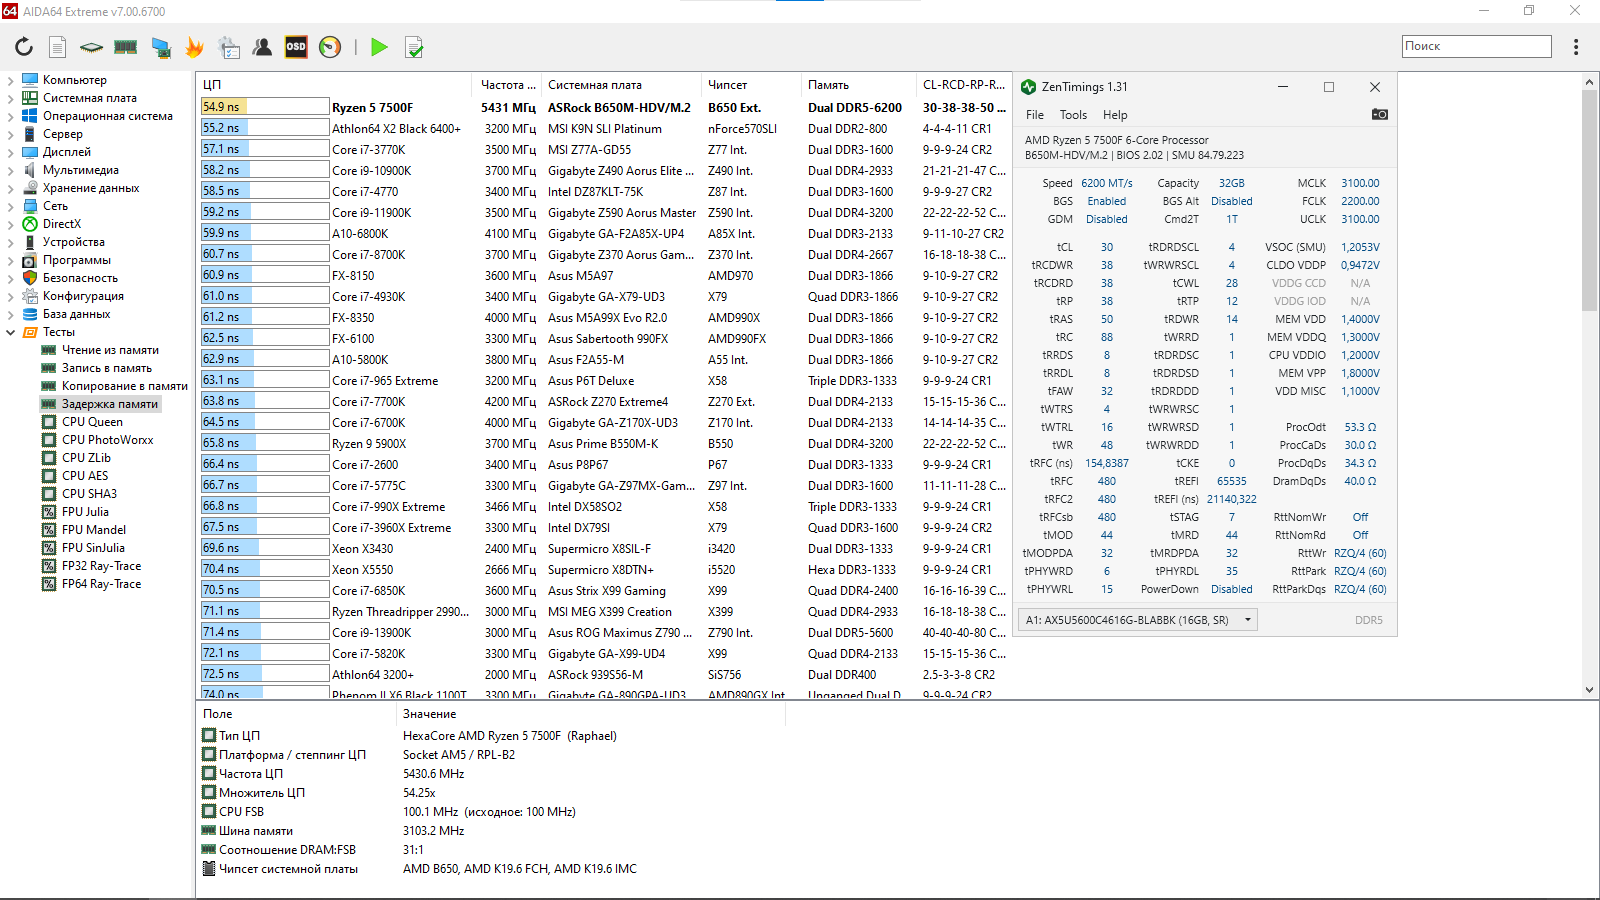Click the chip icon beside CPU Queen
The width and height of the screenshot is (1600, 900).
49,422
